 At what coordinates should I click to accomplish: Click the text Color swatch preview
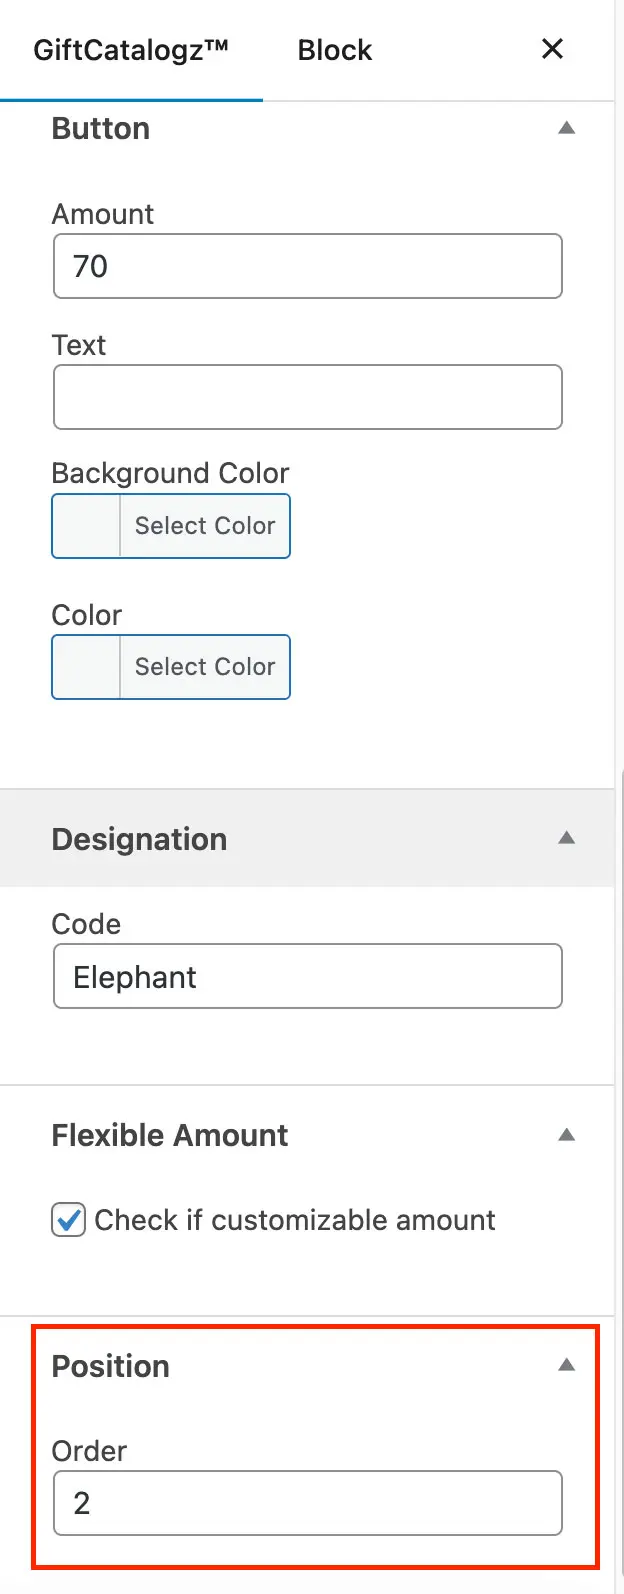coord(86,667)
